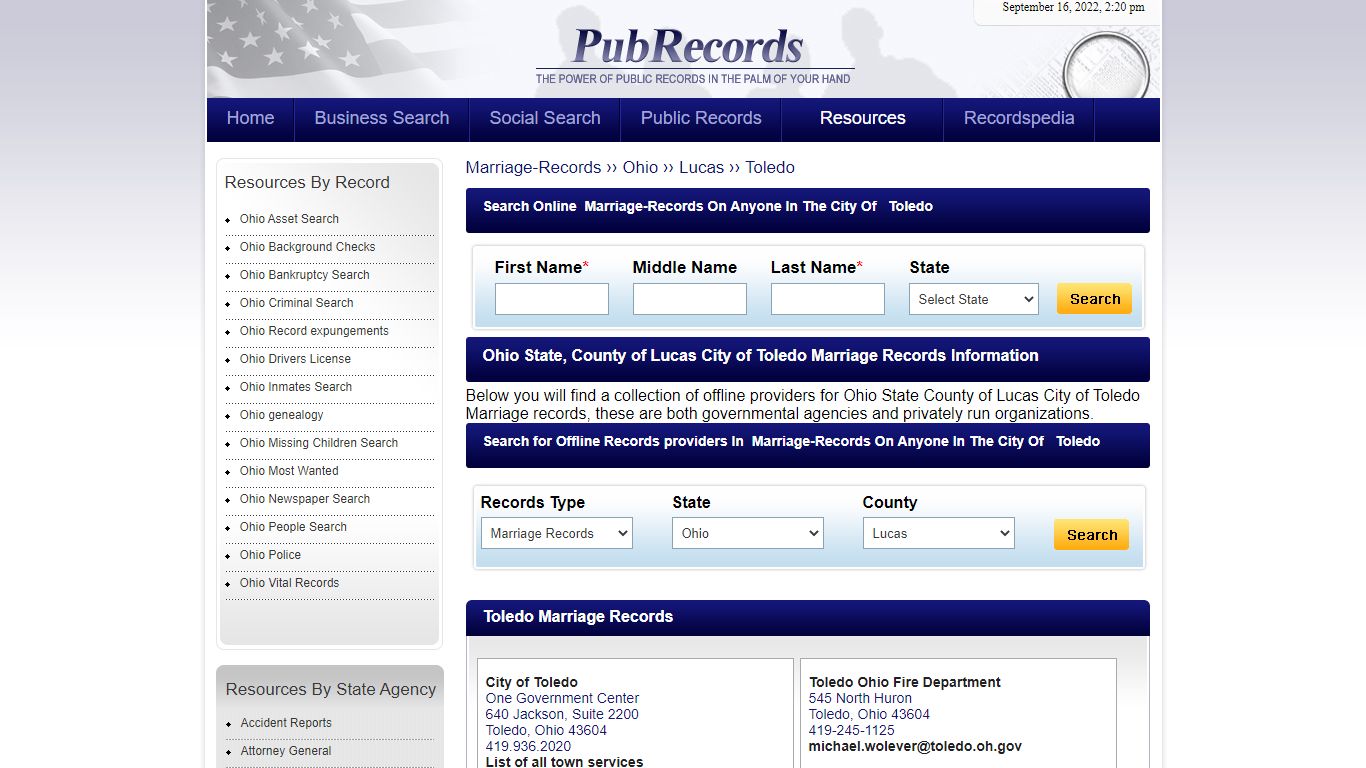Select the Toledo Marriage Records heading

coord(578,617)
